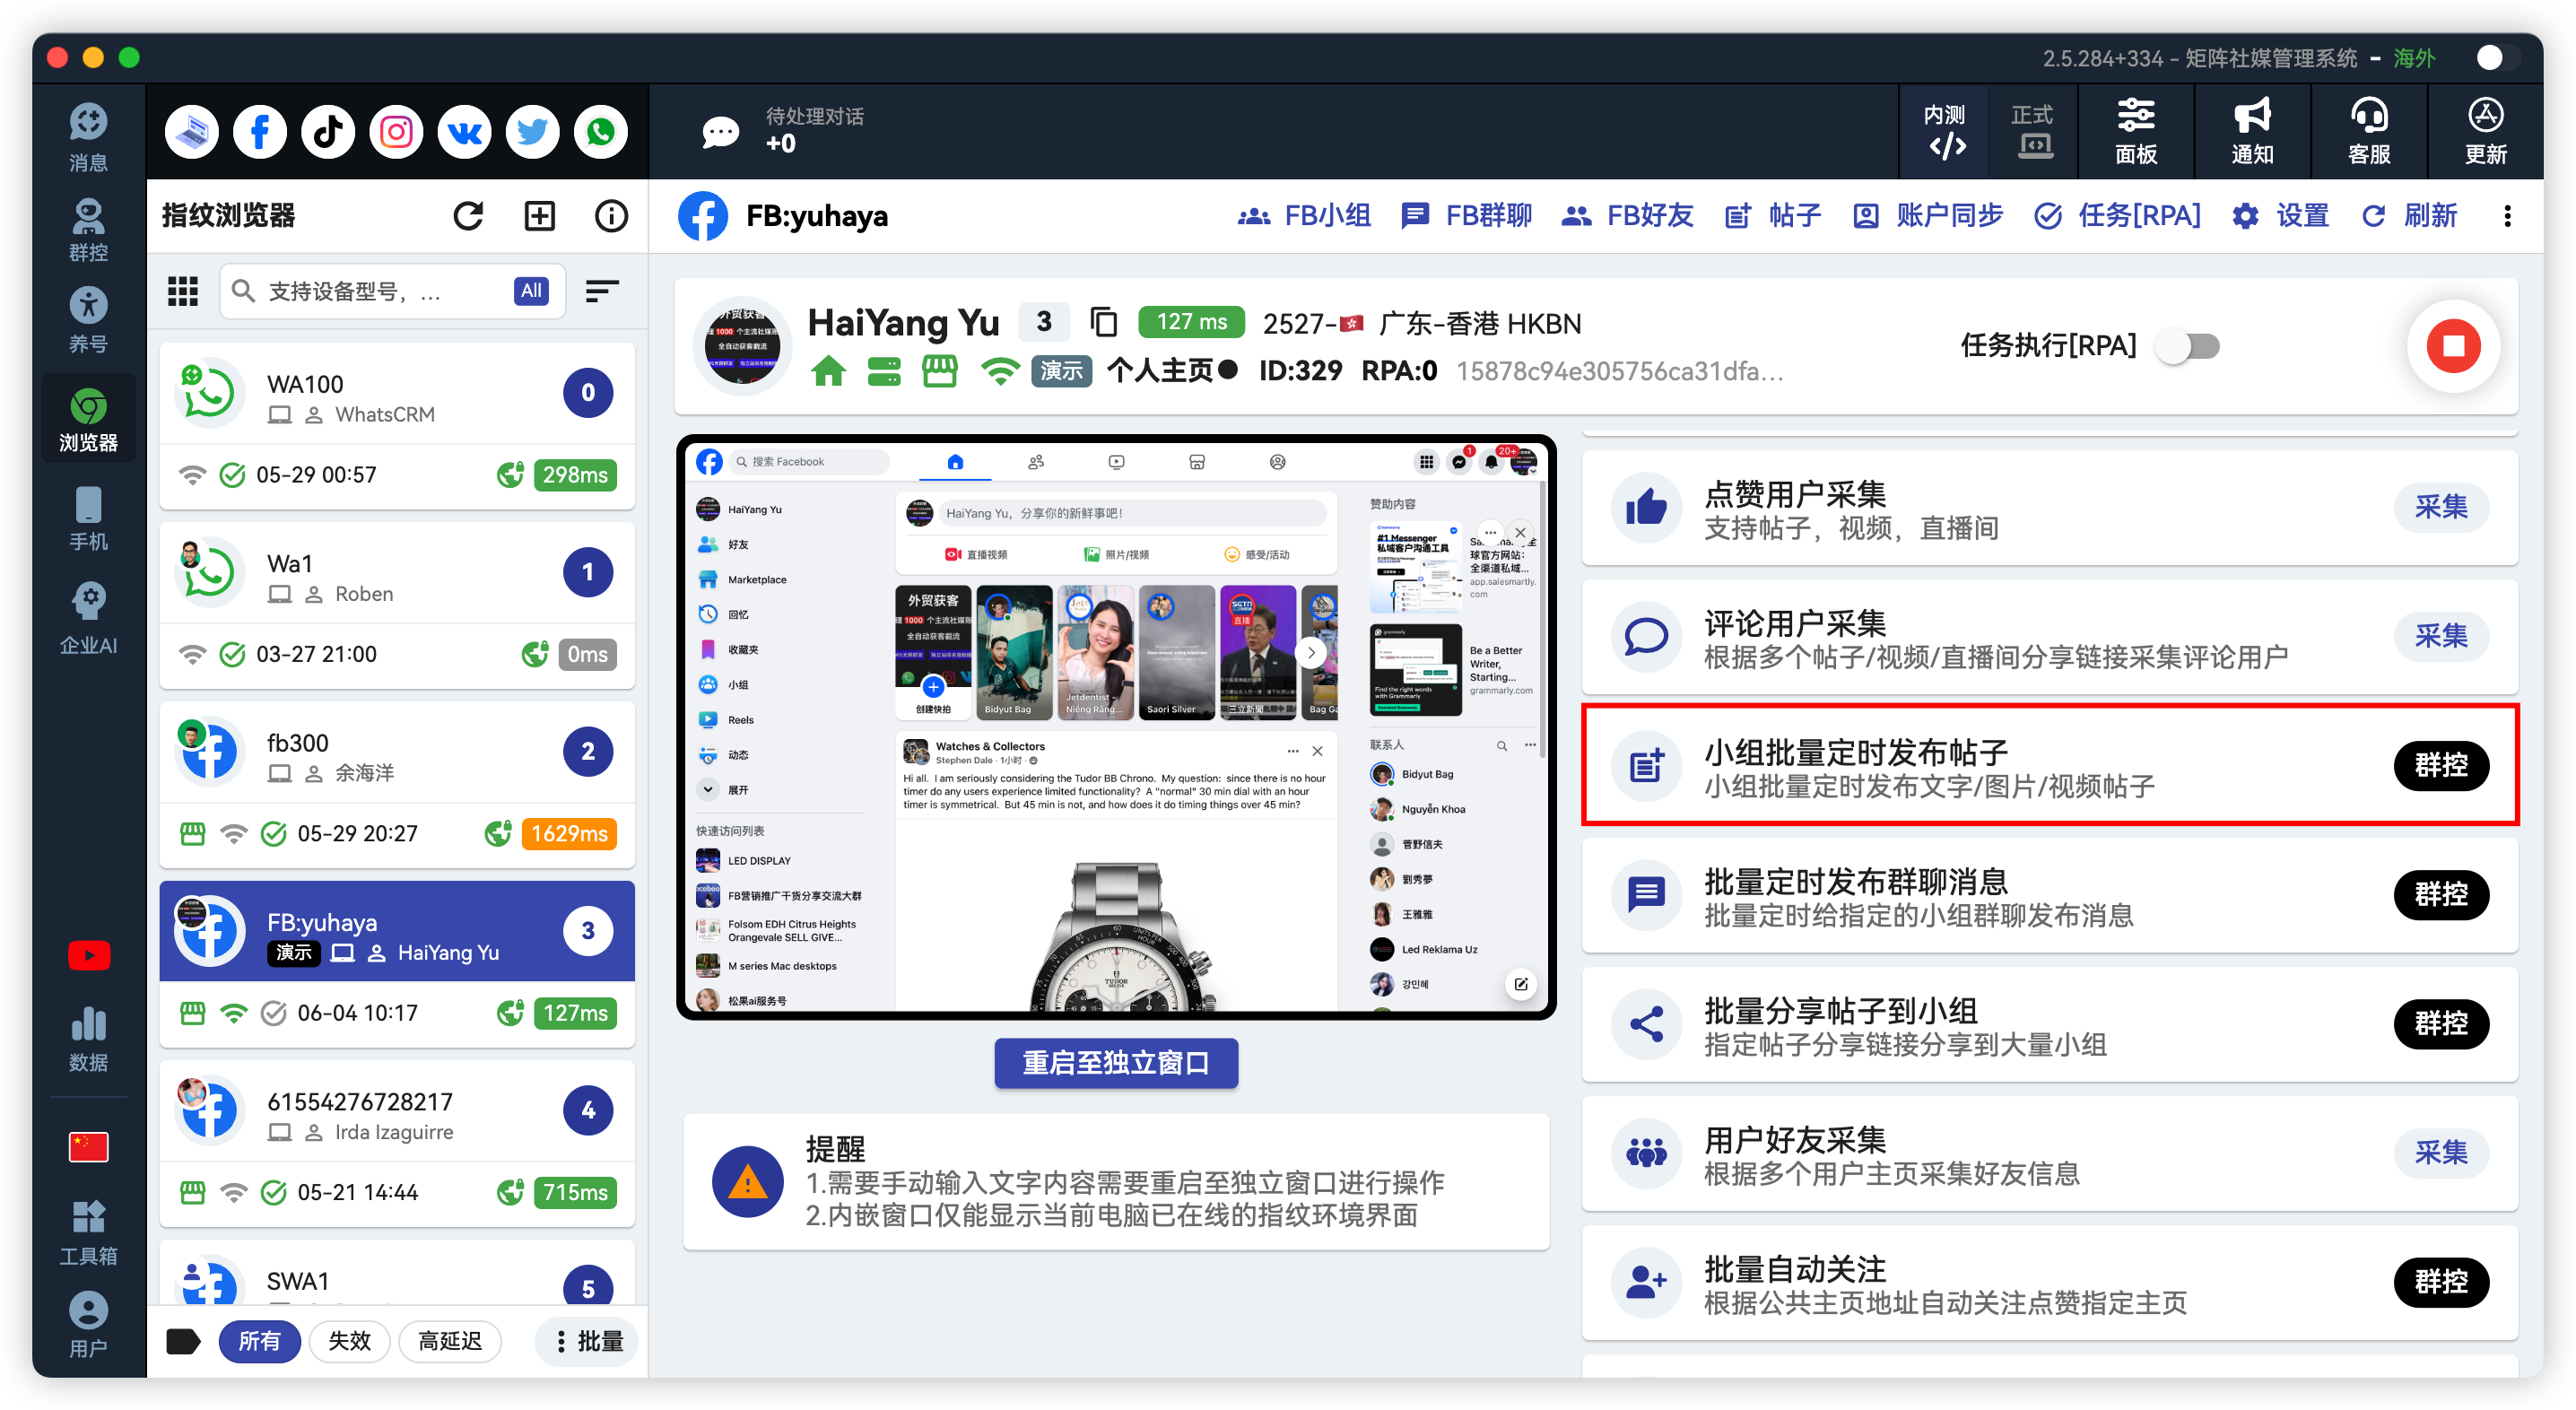Screen dimensions: 2576x1410
Task: Open the sort filter list icon
Action: (x=602, y=291)
